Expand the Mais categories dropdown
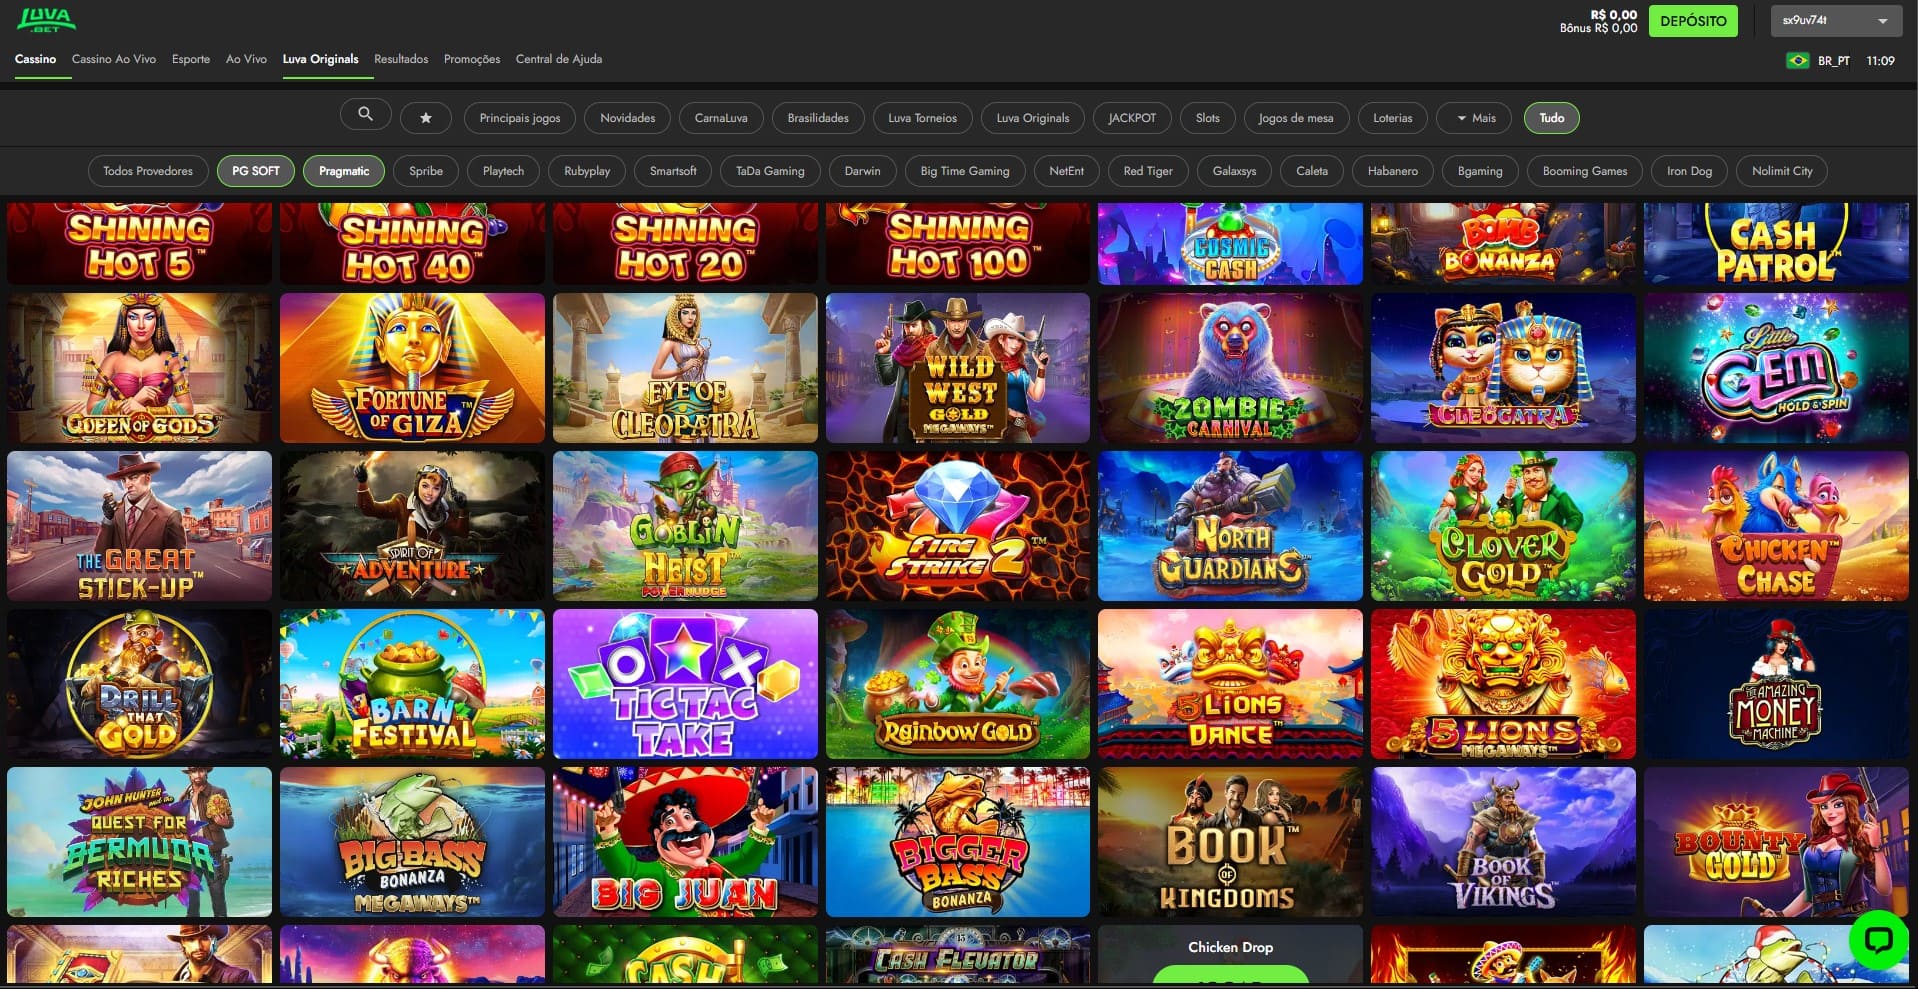The height and width of the screenshot is (989, 1918). click(x=1476, y=118)
